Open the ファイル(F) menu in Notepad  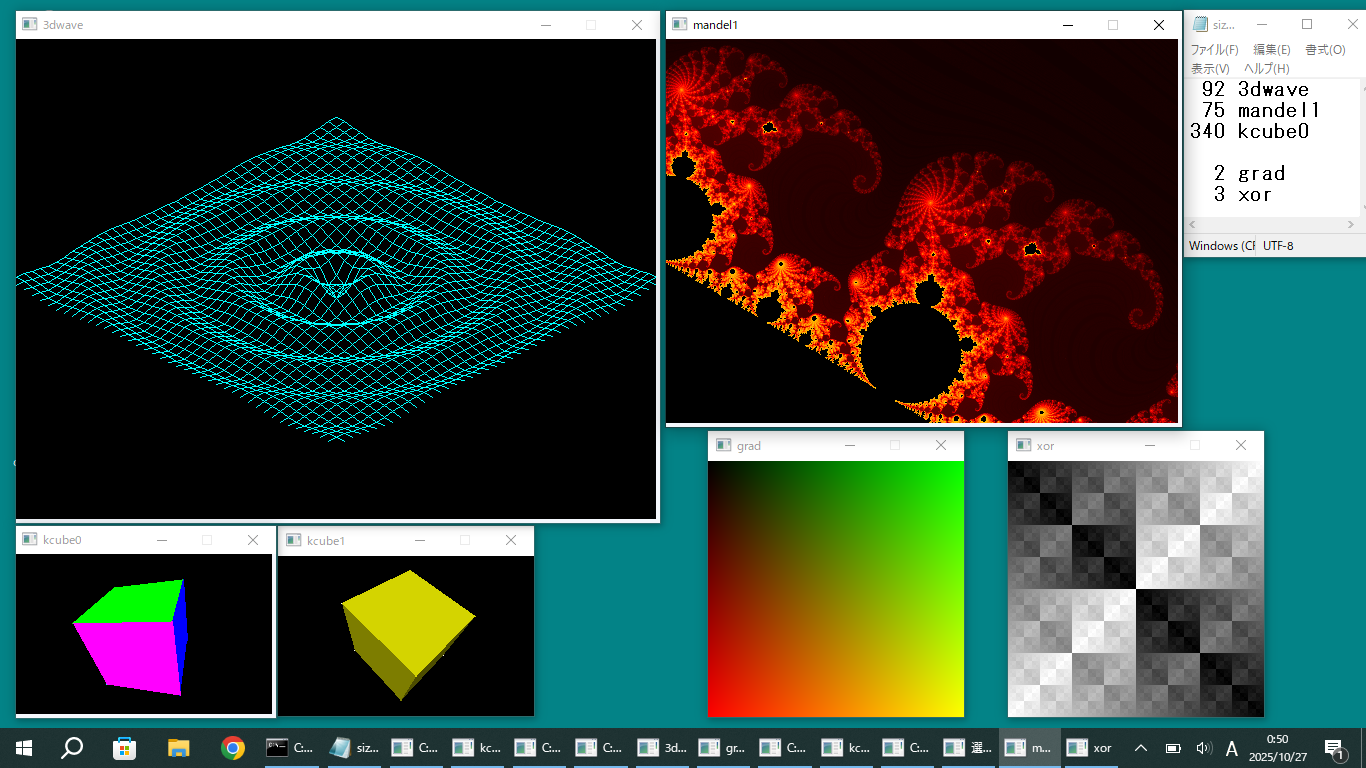(x=1214, y=50)
